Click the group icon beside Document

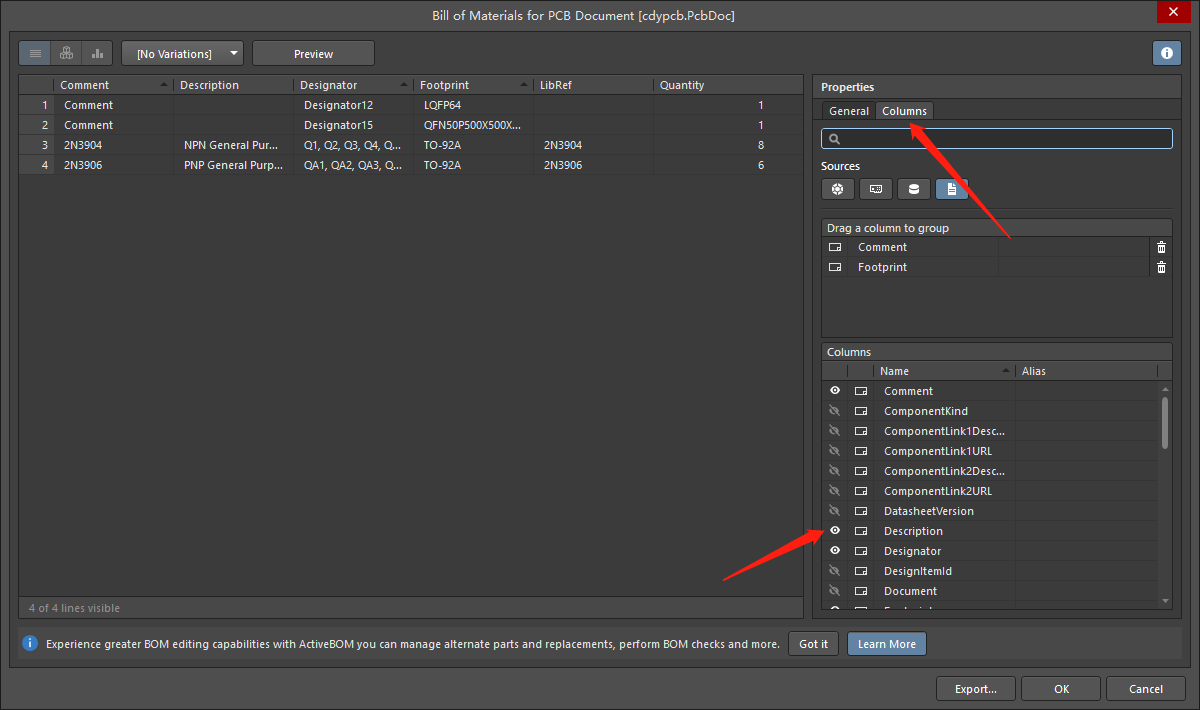click(x=861, y=591)
